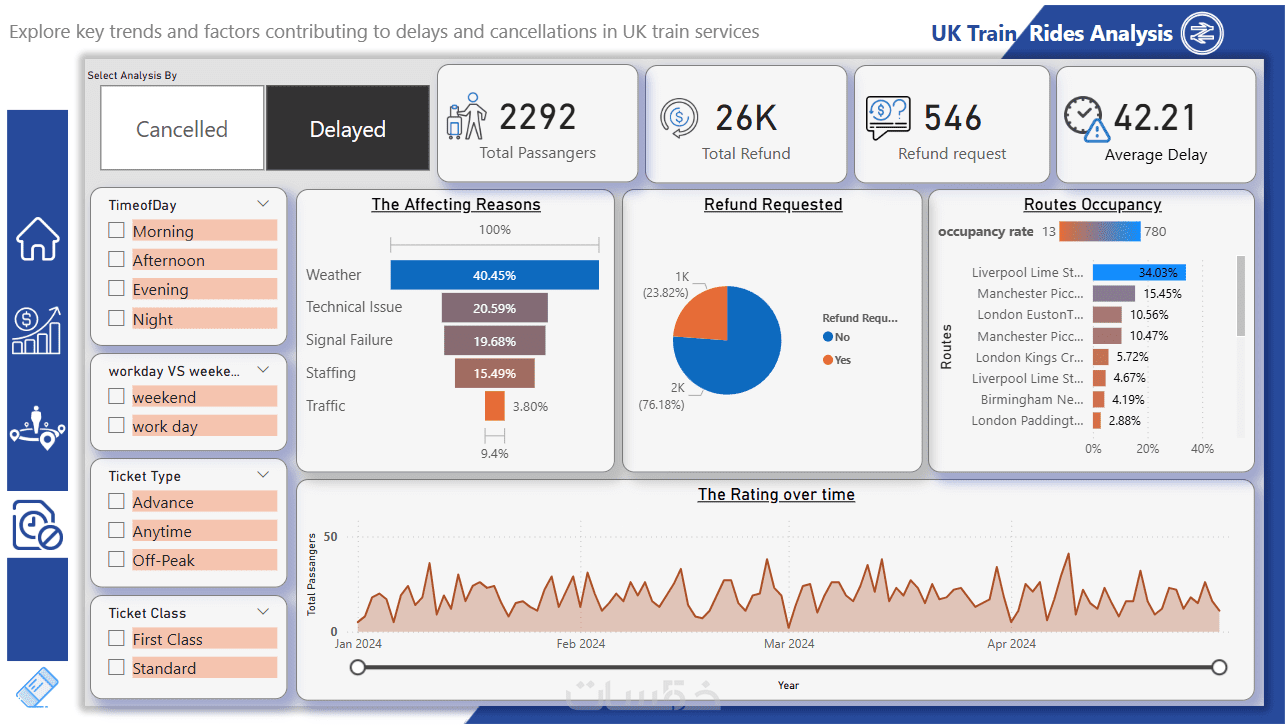Screen dimensions: 1288x726
Task: Tick the Night checkbox
Action: (x=117, y=318)
